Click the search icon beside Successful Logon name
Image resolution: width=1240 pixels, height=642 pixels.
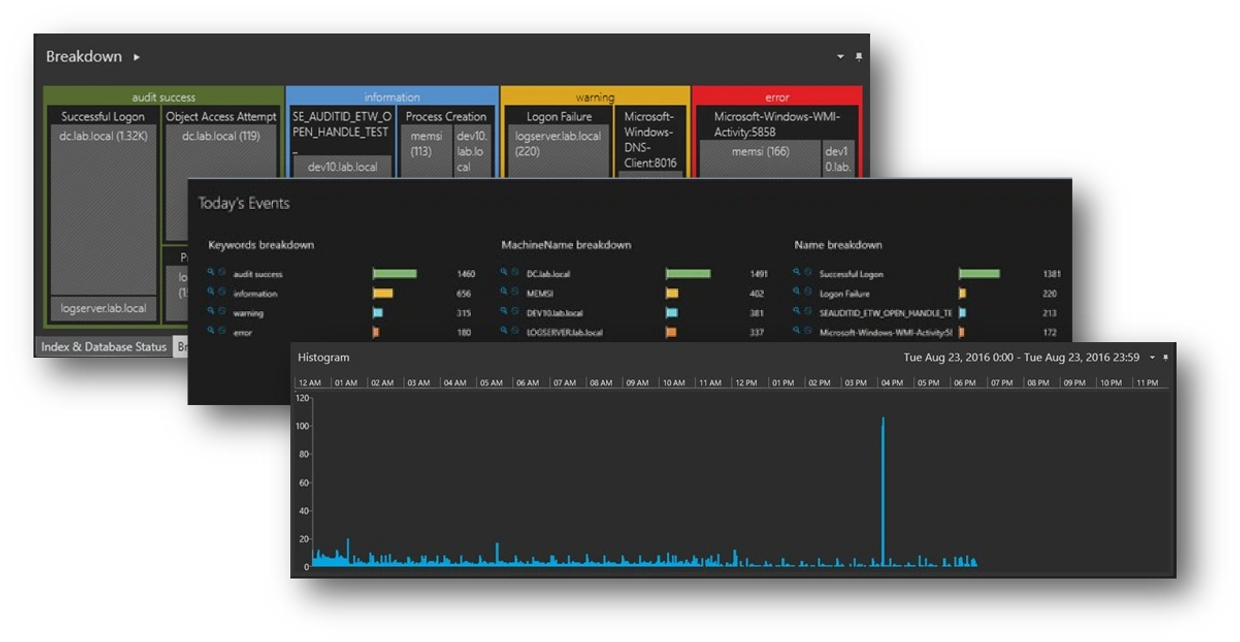click(x=797, y=273)
